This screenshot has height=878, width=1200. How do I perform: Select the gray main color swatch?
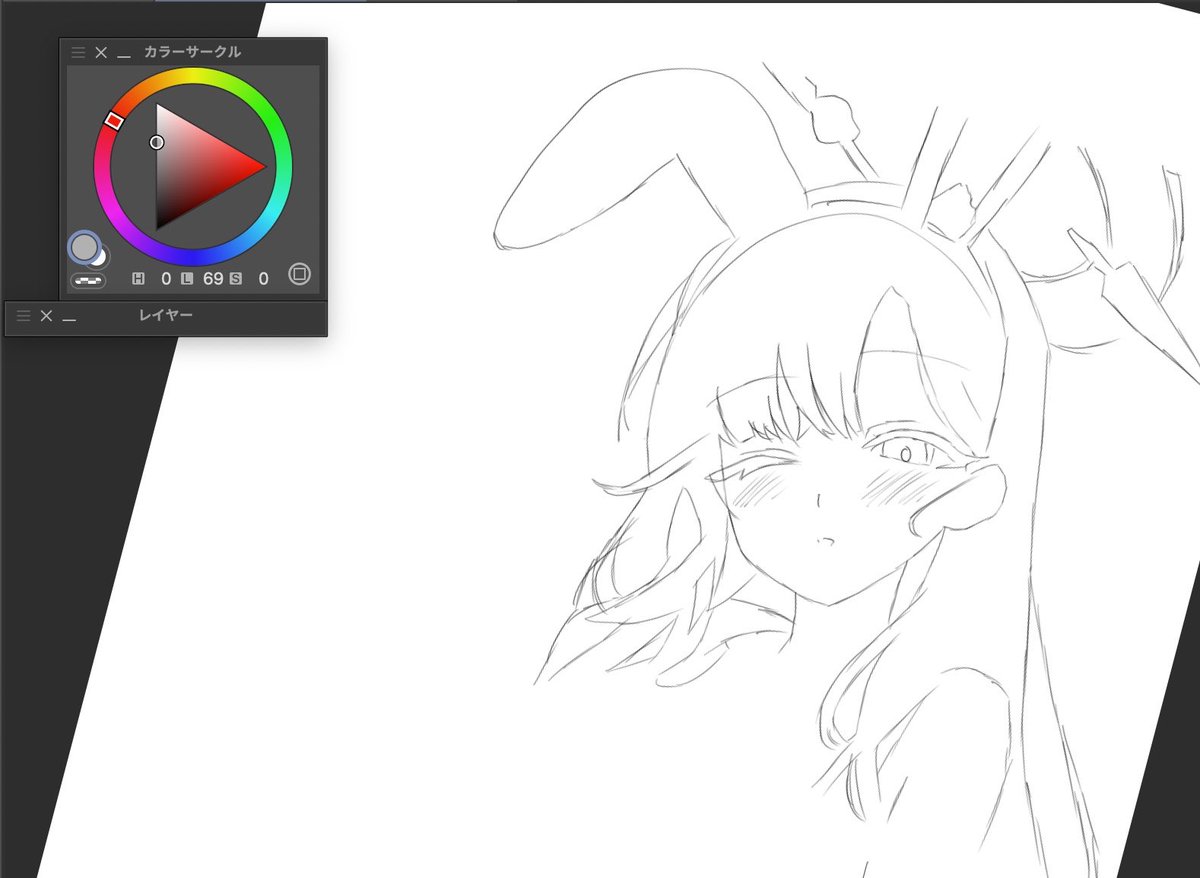85,248
